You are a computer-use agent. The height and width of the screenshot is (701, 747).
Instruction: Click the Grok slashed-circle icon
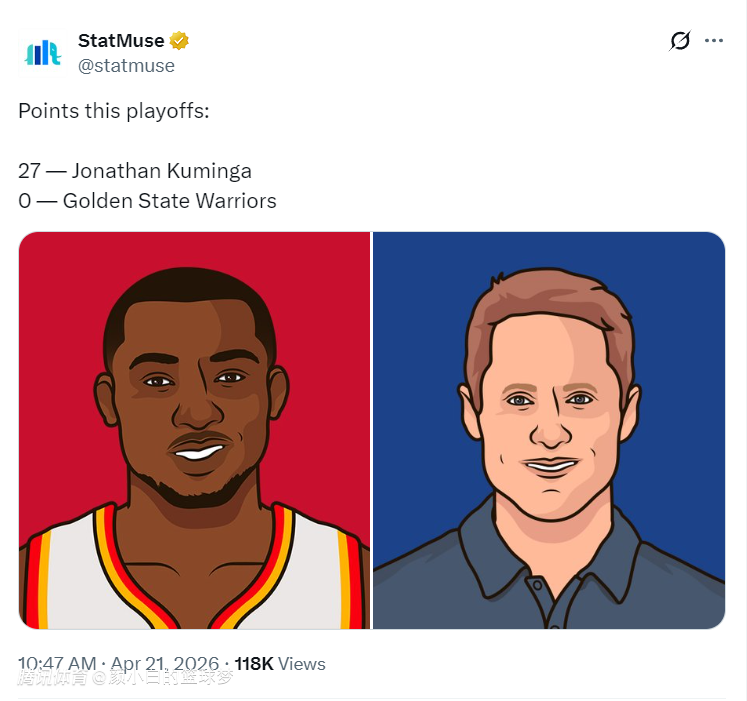[680, 41]
